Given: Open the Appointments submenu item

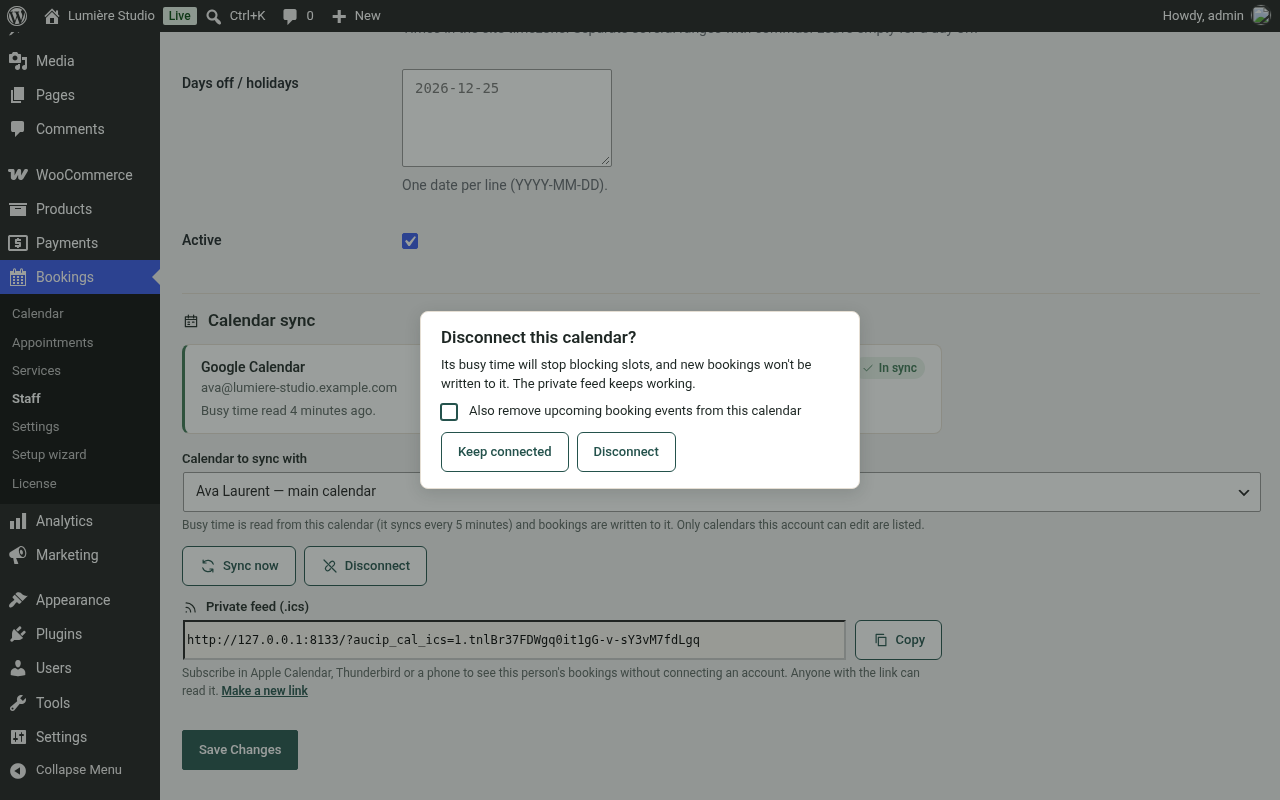Looking at the screenshot, I should point(53,342).
